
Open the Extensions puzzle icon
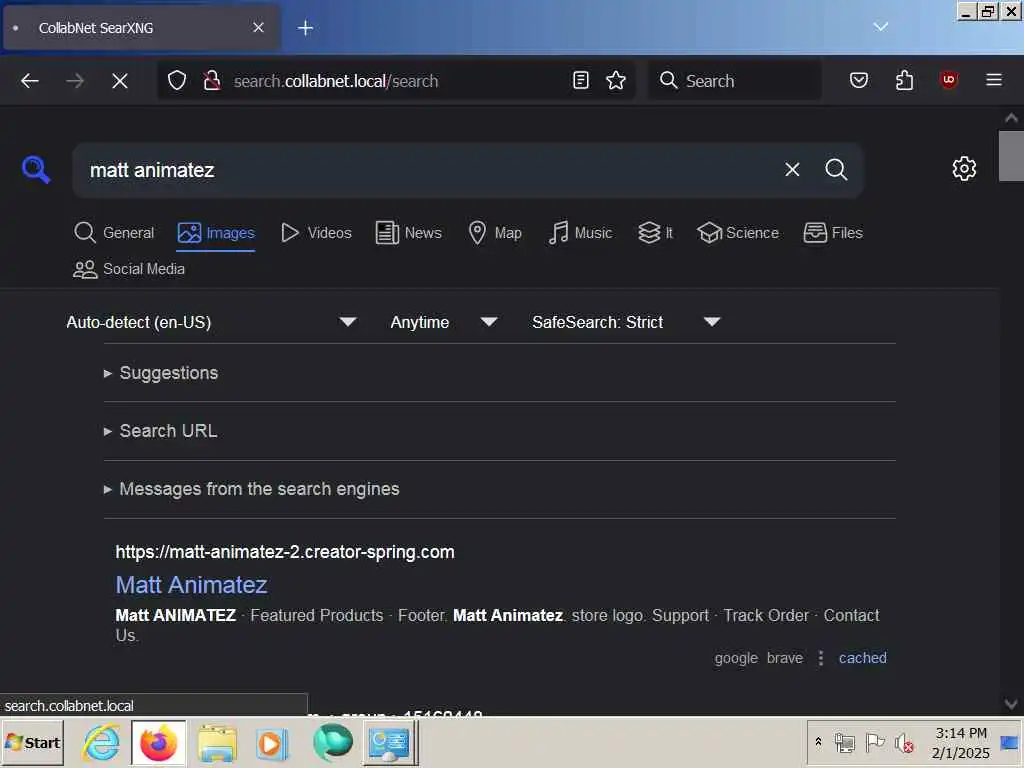(x=904, y=80)
